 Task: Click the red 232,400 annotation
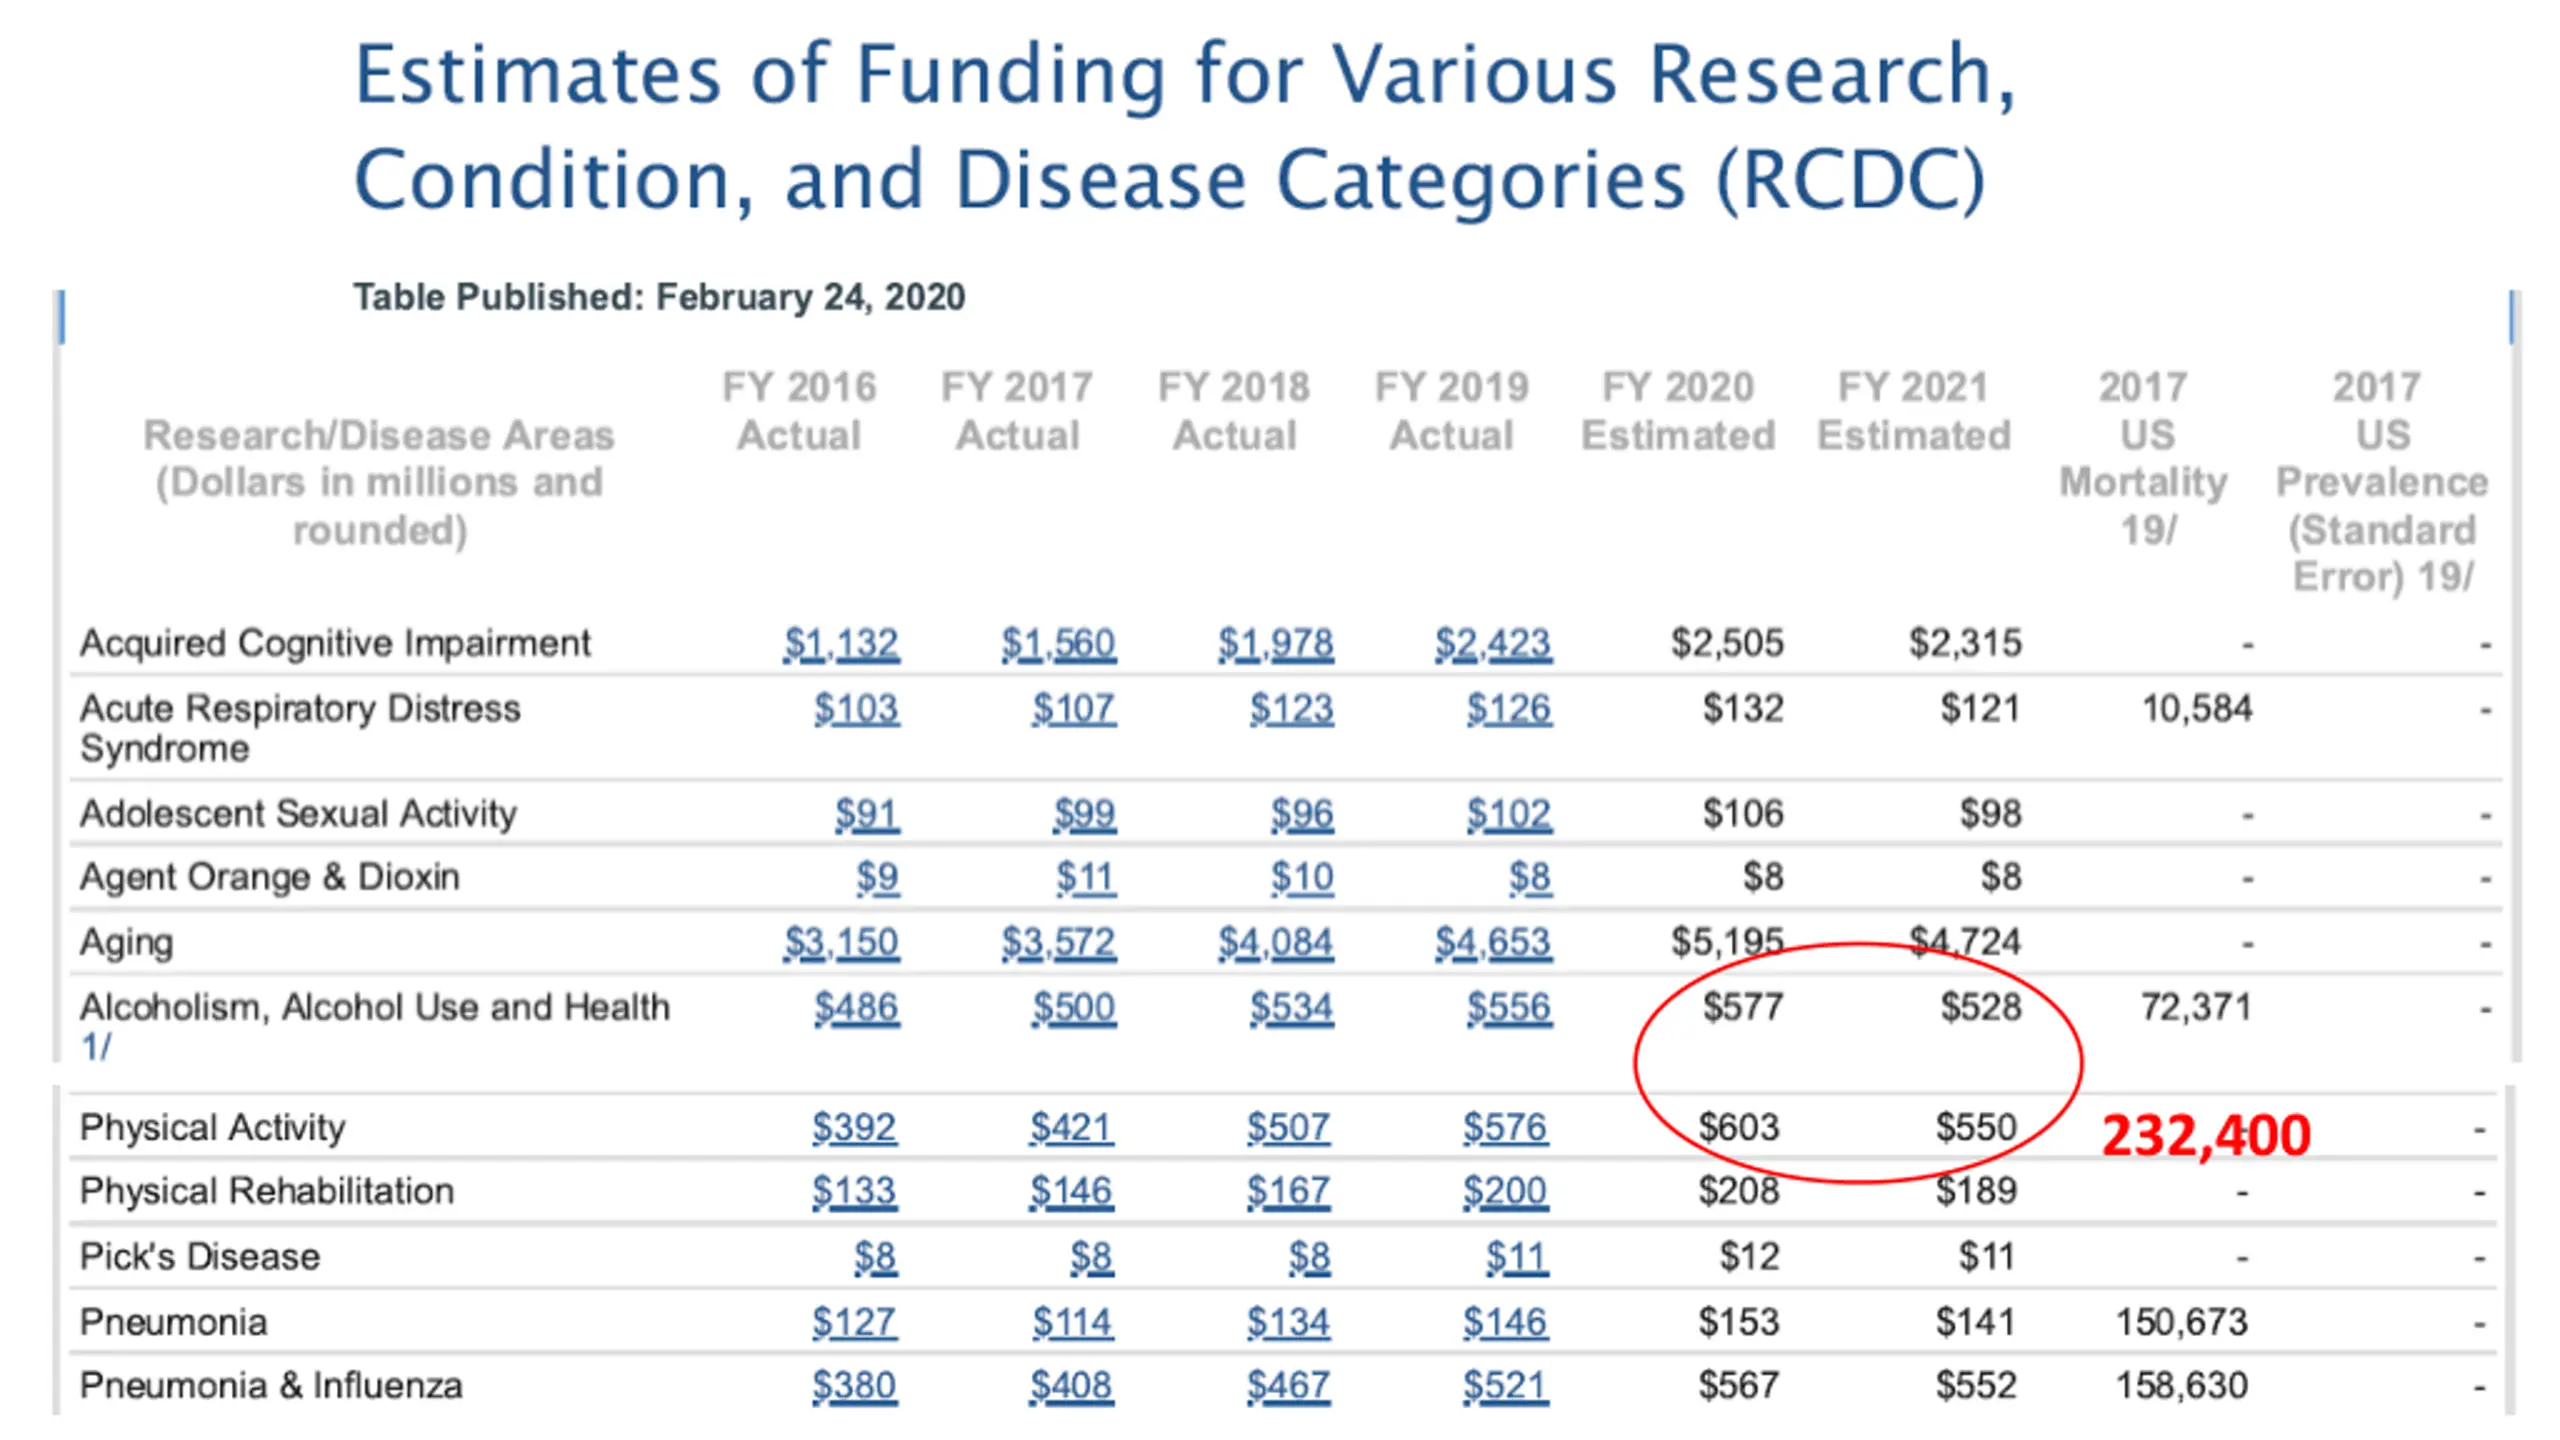coord(2206,1136)
